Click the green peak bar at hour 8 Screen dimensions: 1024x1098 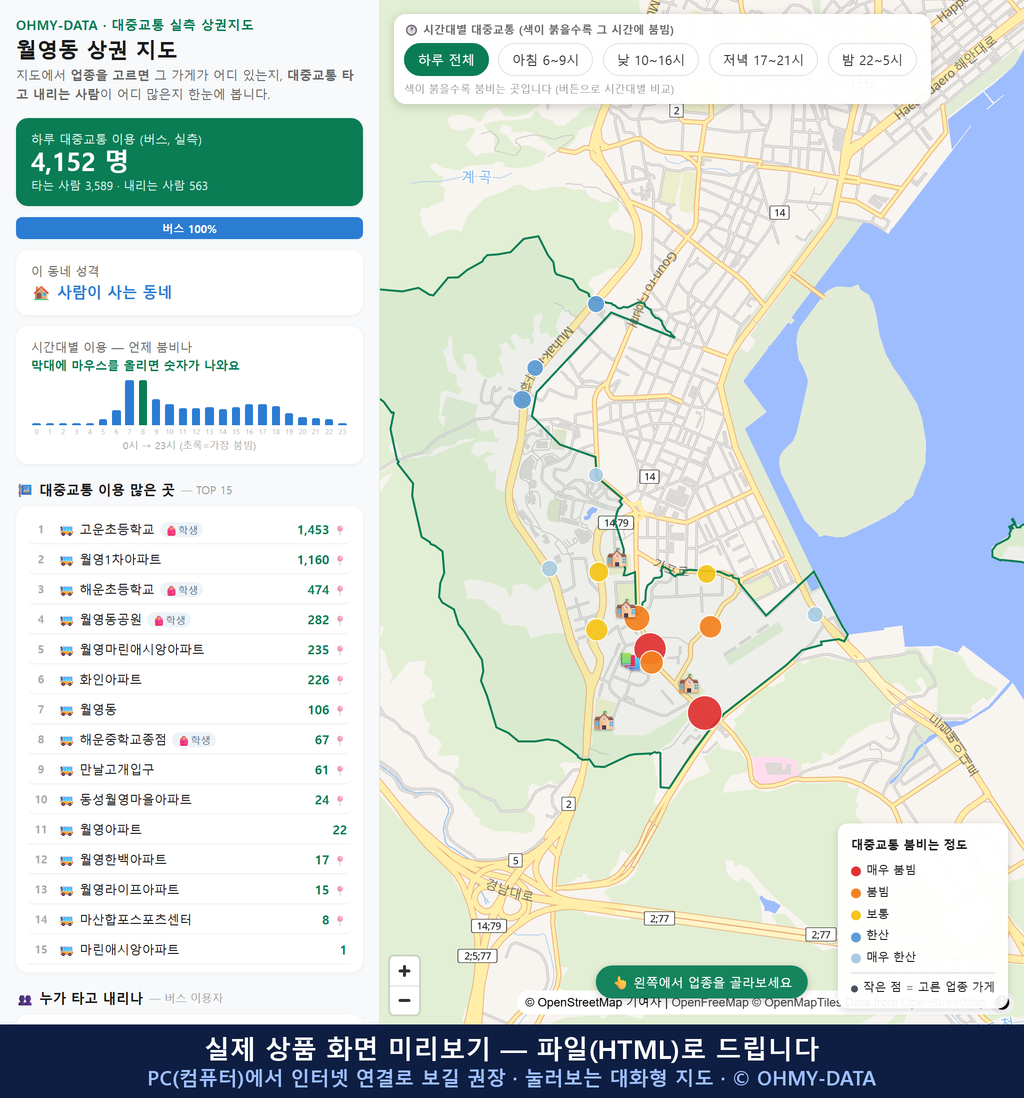(143, 403)
